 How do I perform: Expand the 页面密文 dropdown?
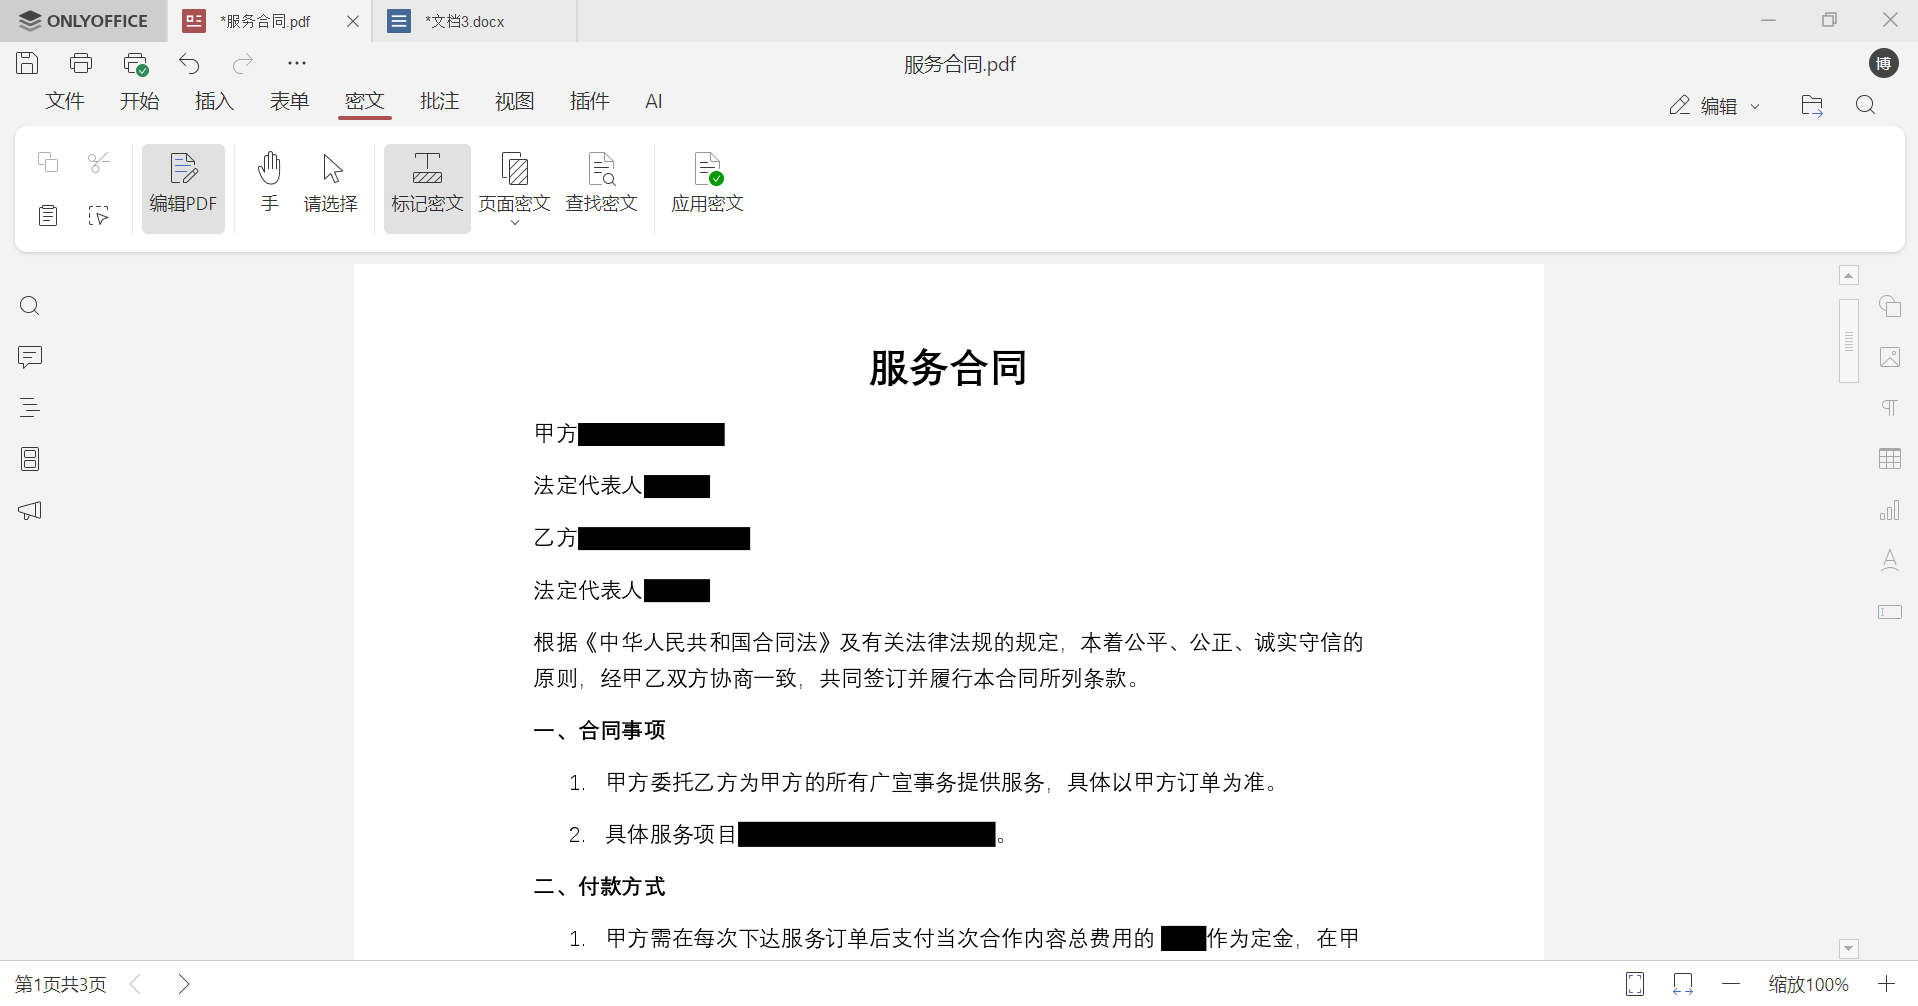[514, 224]
